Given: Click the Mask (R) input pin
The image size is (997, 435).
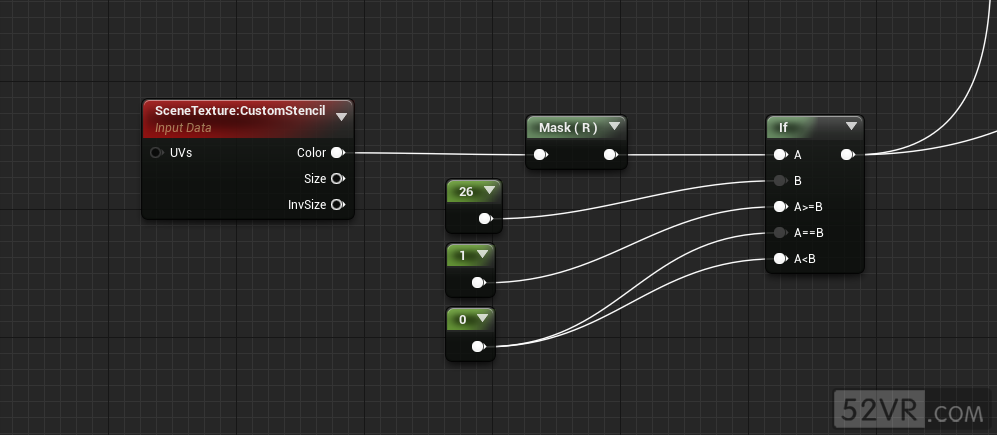Looking at the screenshot, I should click(x=540, y=154).
